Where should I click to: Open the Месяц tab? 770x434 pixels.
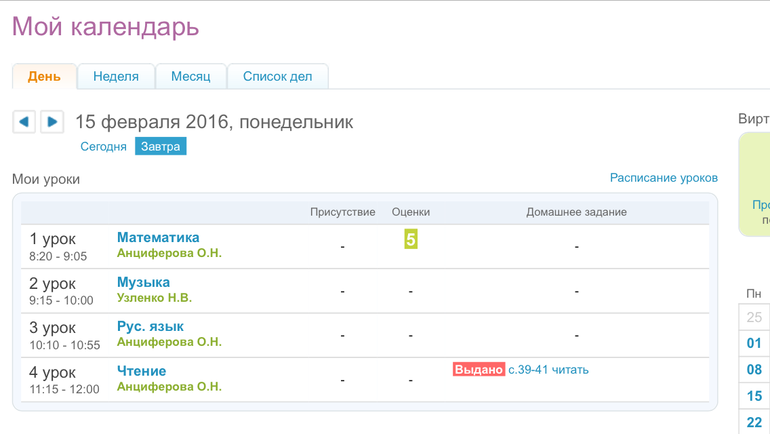tap(190, 77)
